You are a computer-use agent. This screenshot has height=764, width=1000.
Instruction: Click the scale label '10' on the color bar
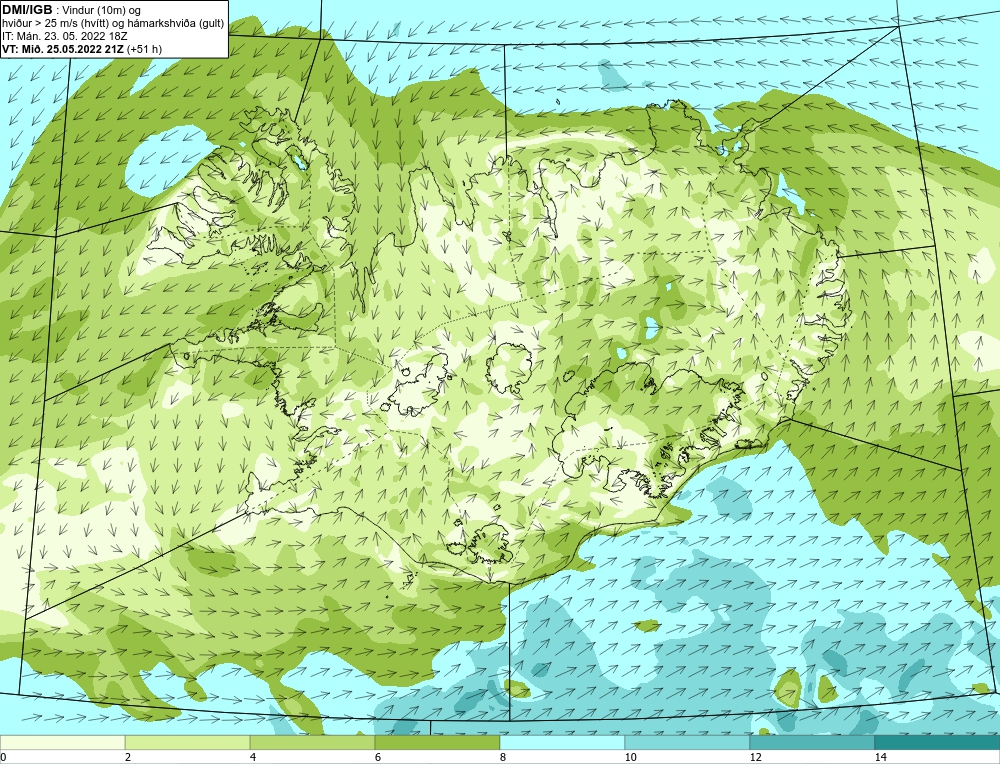(x=630, y=758)
